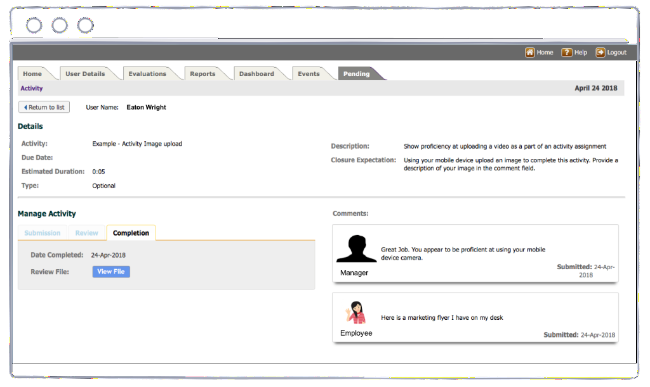650x387 pixels.
Task: Click the Manager silhouette avatar
Action: [x=356, y=248]
